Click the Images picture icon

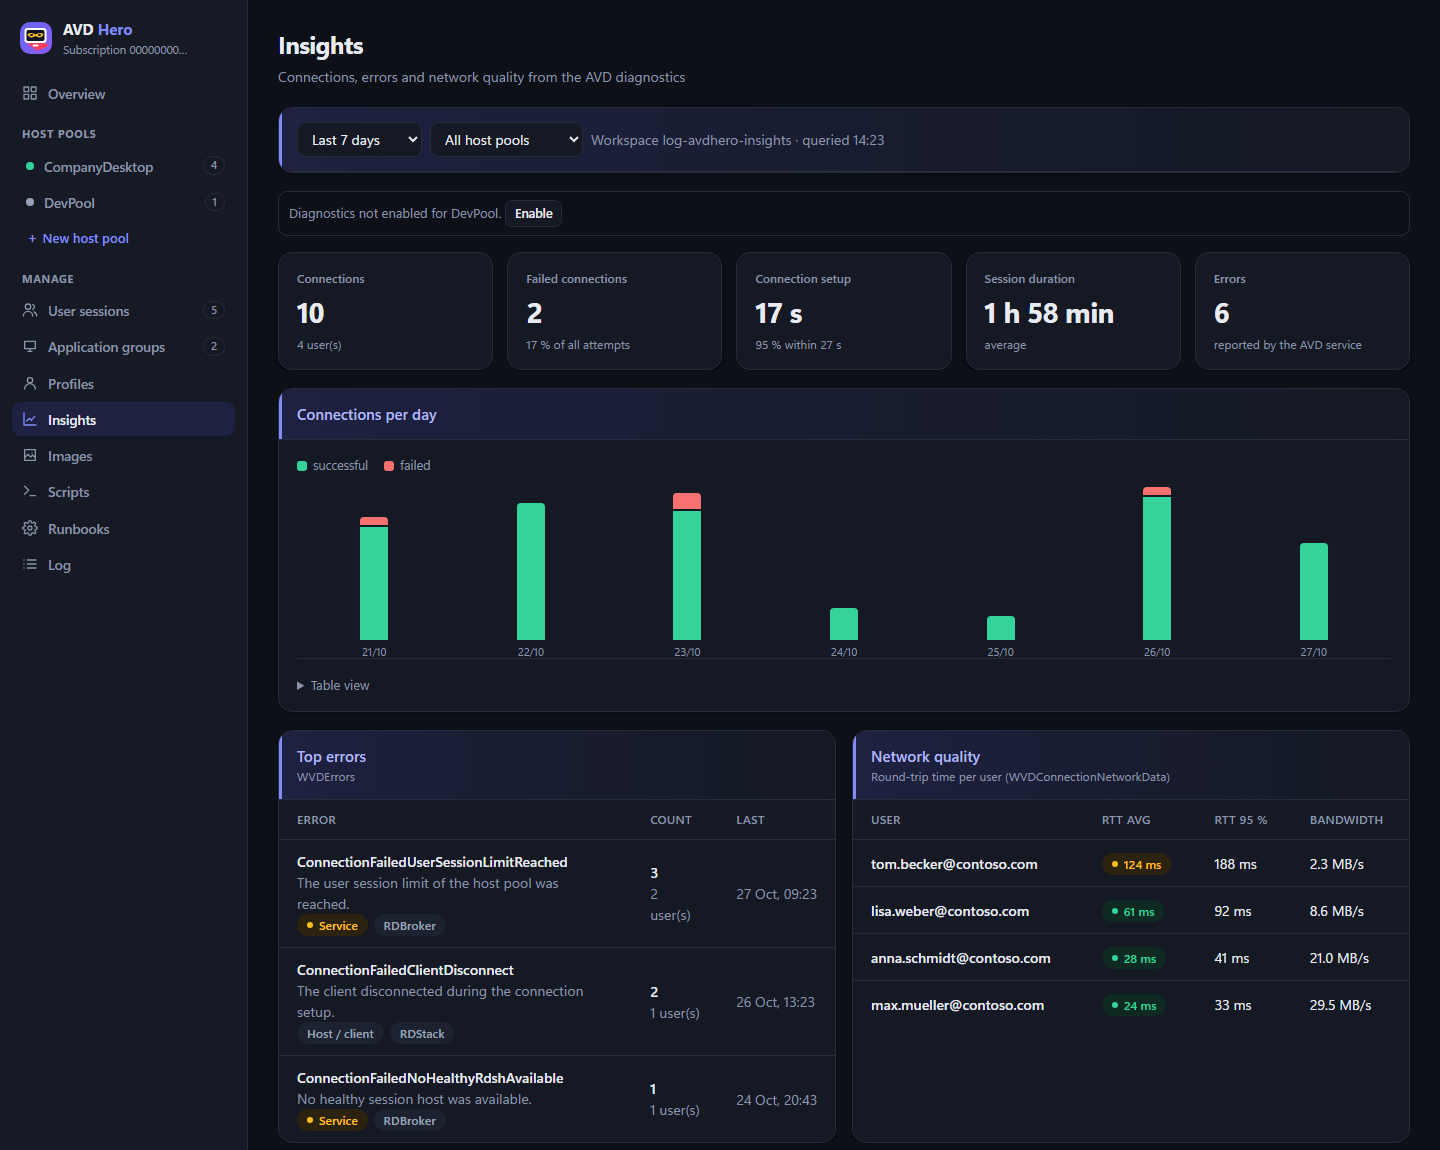pyautogui.click(x=30, y=455)
